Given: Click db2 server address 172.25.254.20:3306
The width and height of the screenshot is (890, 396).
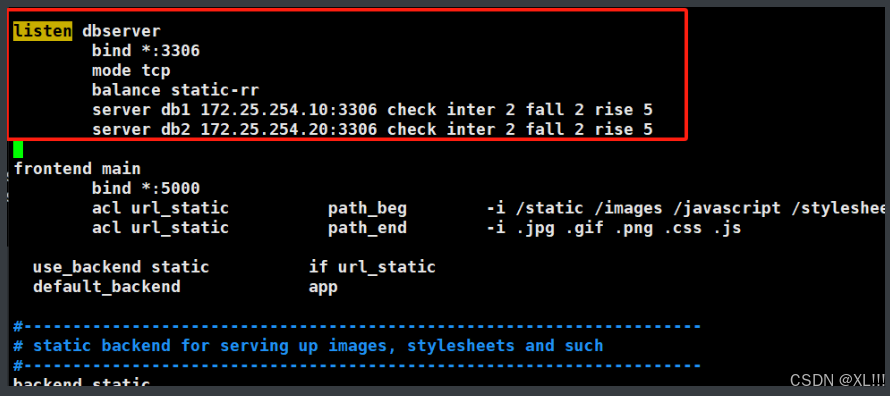Looking at the screenshot, I should point(289,129).
